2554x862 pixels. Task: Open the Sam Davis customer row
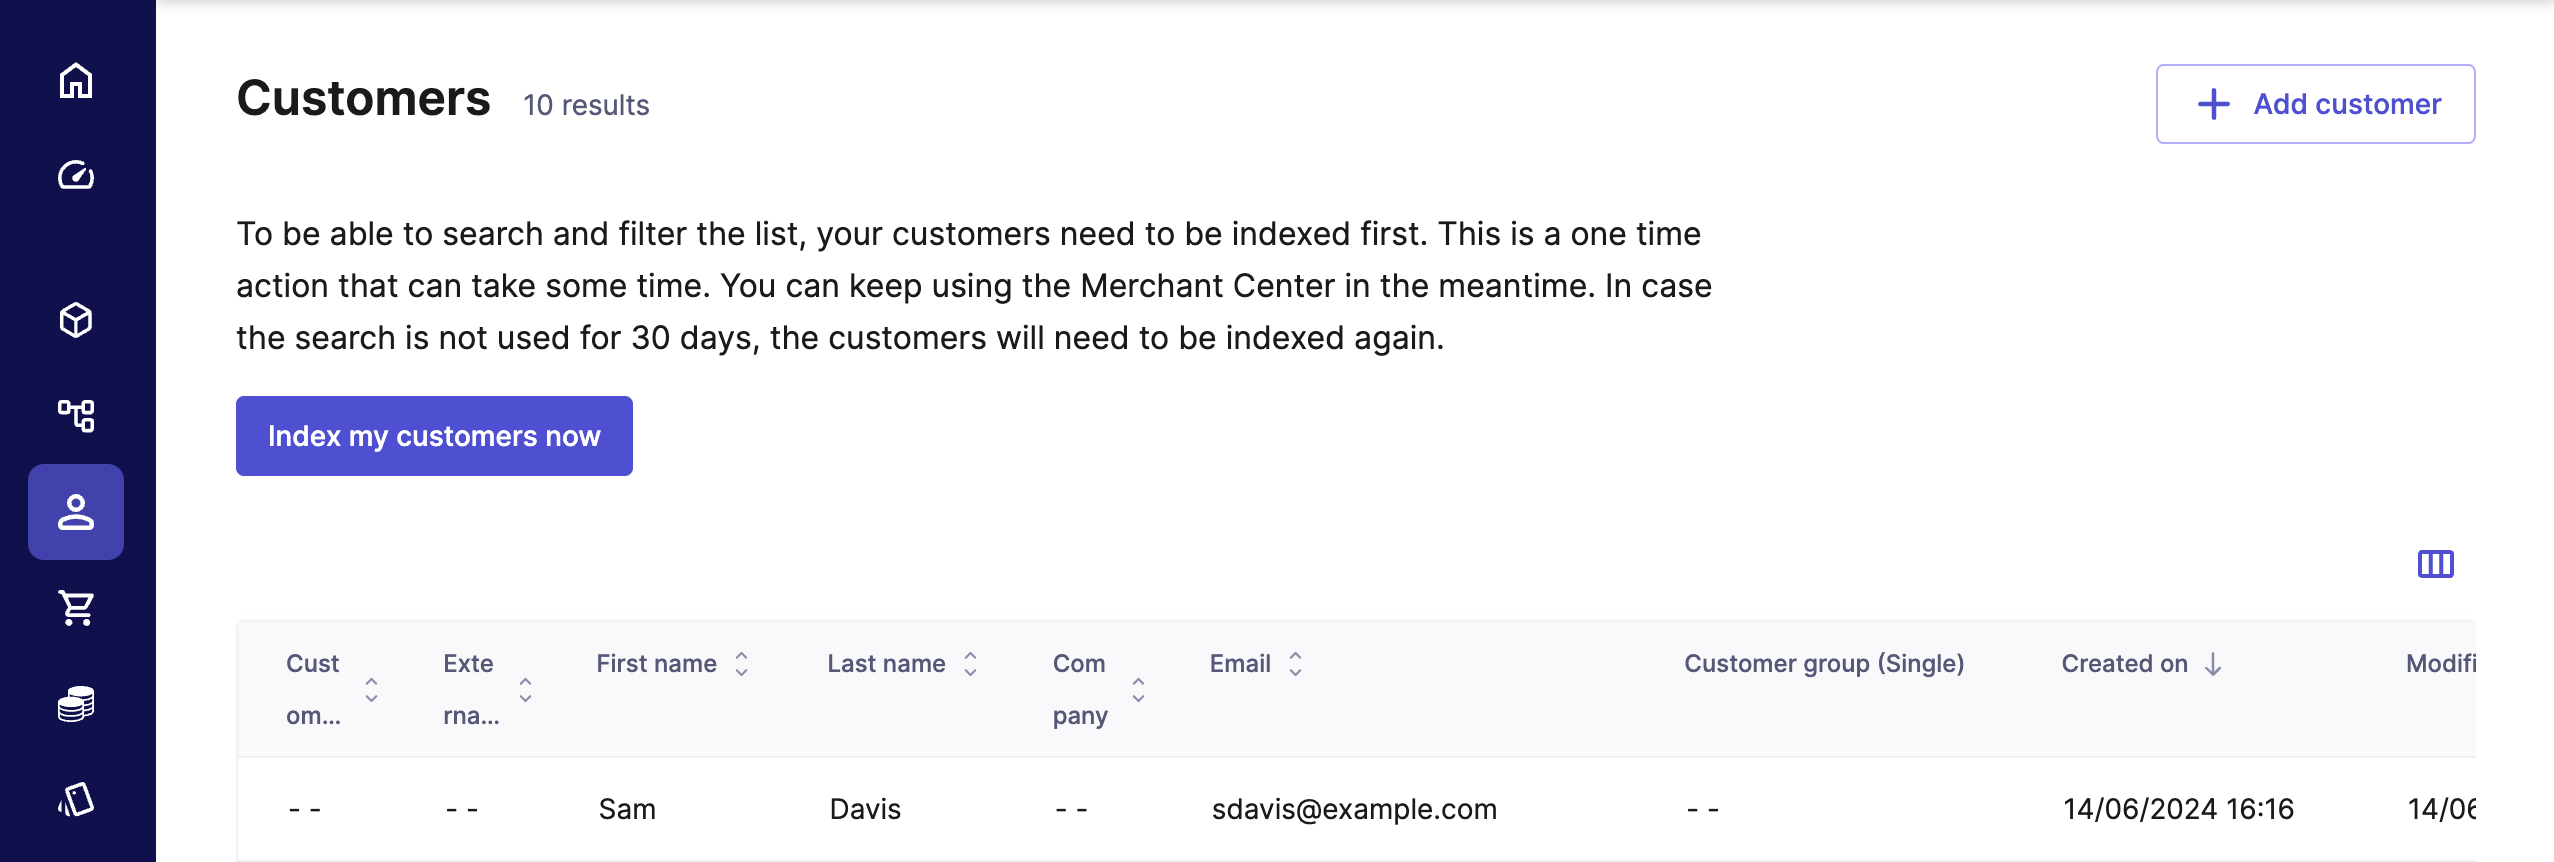click(x=627, y=809)
